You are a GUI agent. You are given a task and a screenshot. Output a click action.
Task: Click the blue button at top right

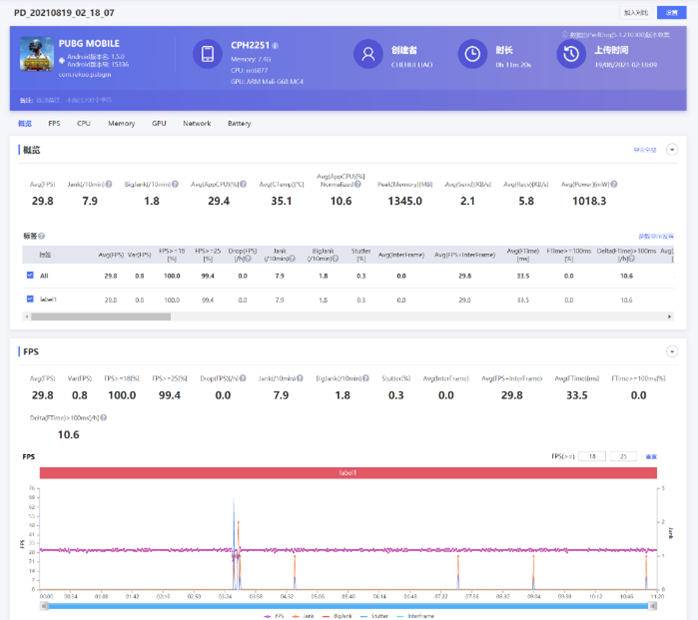(x=672, y=13)
